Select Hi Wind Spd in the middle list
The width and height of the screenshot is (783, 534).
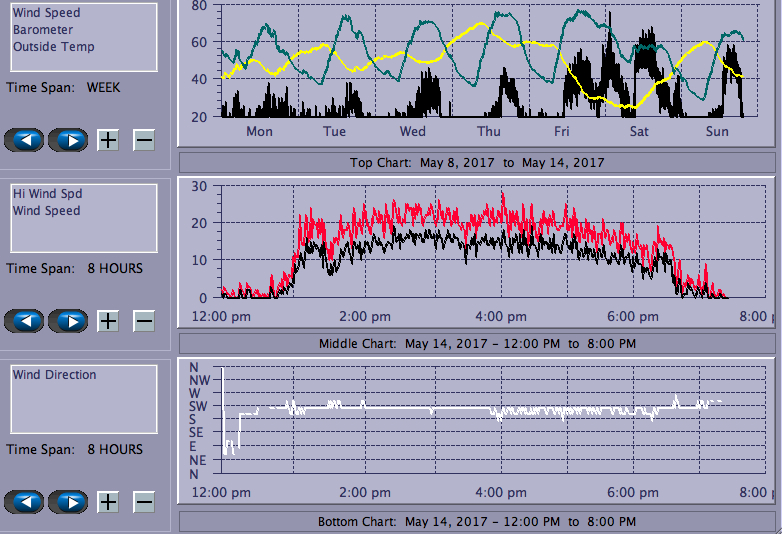click(47, 194)
